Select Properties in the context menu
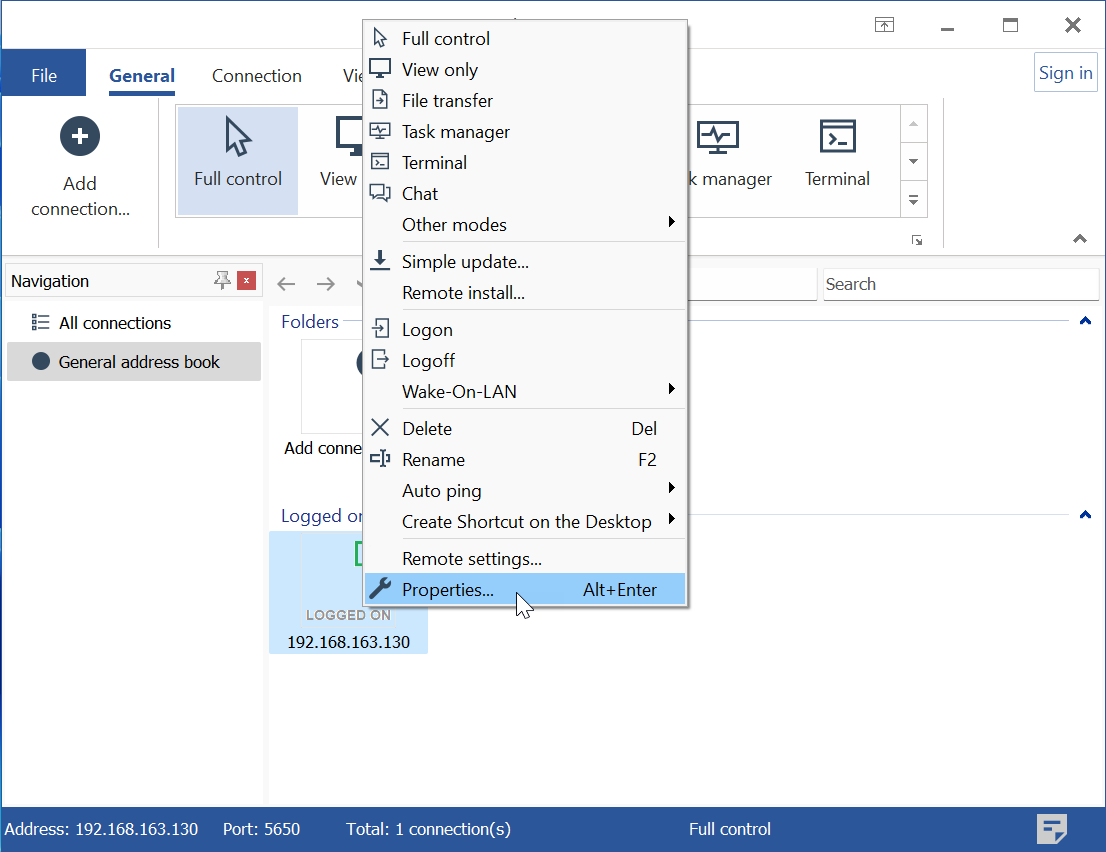 (448, 590)
